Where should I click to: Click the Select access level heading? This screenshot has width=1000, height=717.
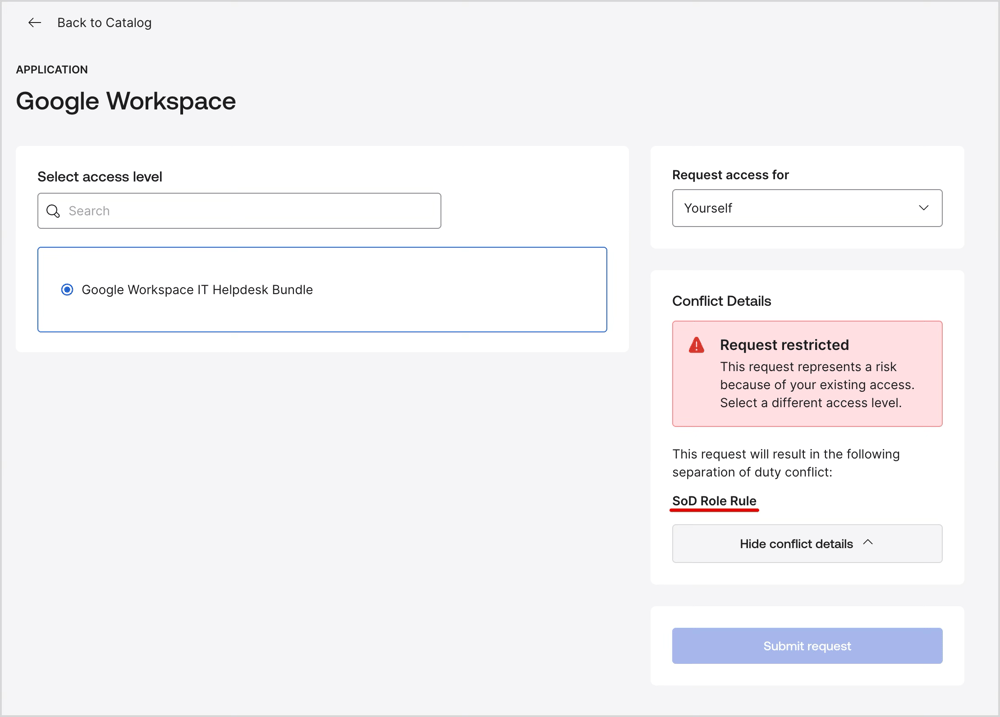[99, 177]
